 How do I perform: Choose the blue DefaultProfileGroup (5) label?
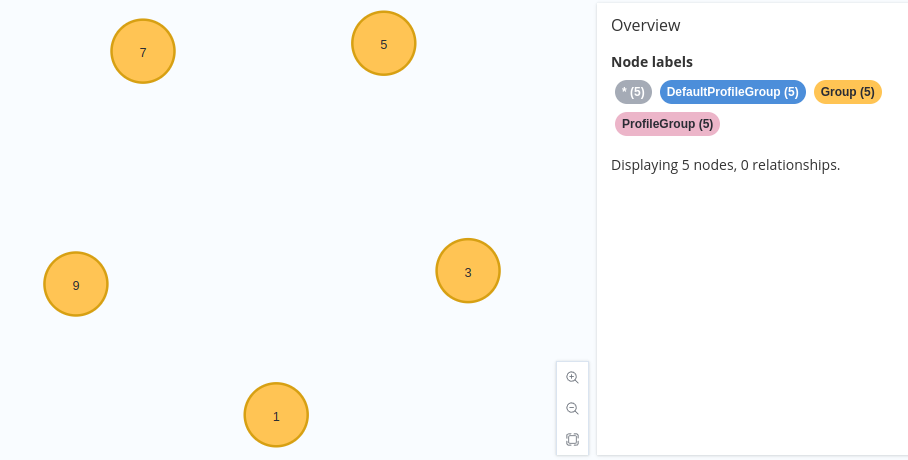(x=733, y=92)
